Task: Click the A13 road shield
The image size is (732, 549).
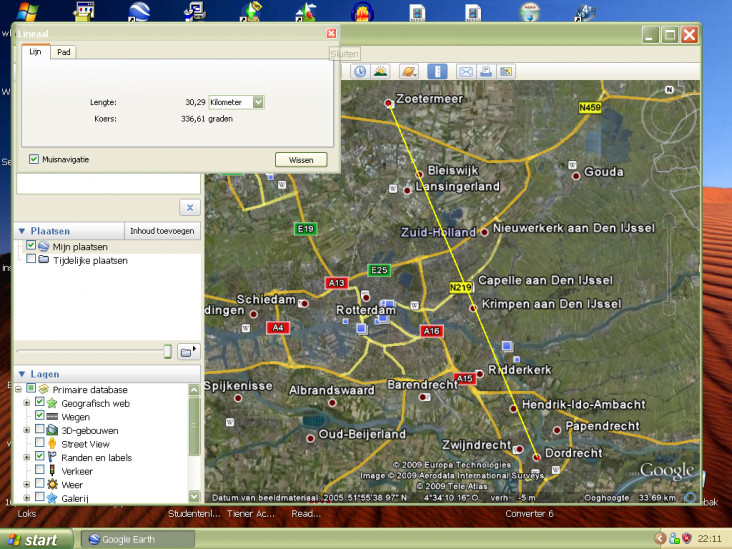Action: [x=336, y=283]
